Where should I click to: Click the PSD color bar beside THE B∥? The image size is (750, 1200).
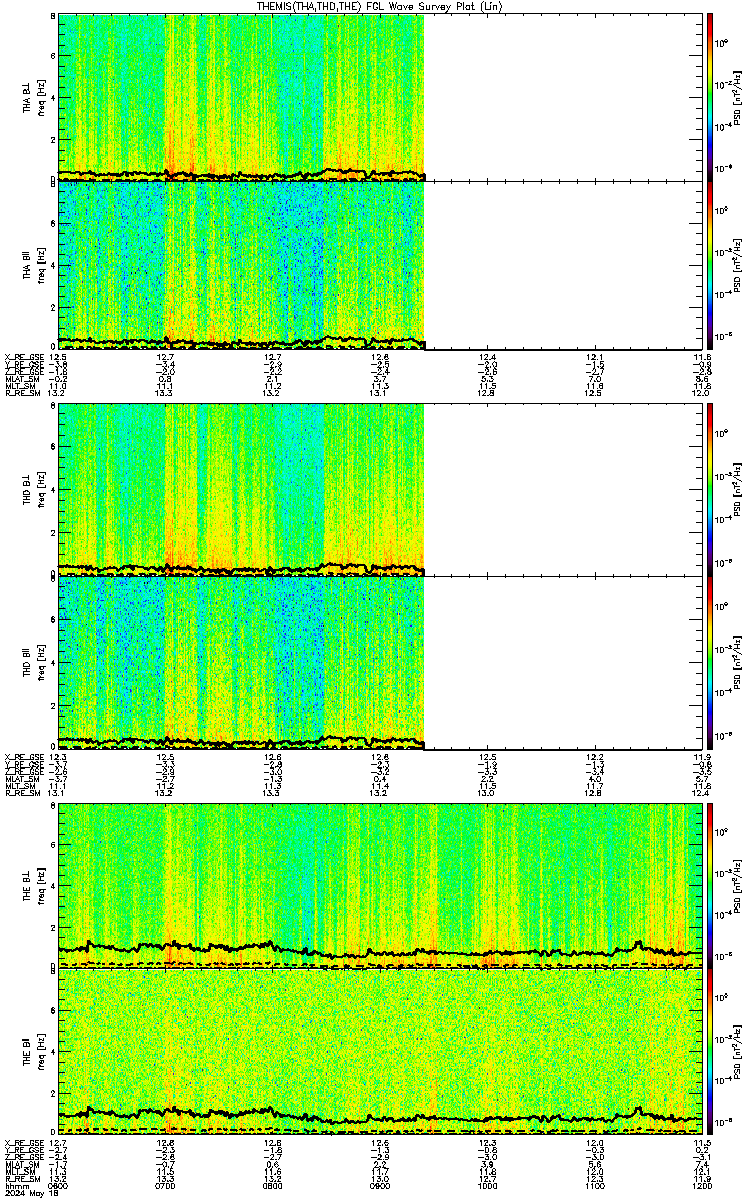[709, 1051]
